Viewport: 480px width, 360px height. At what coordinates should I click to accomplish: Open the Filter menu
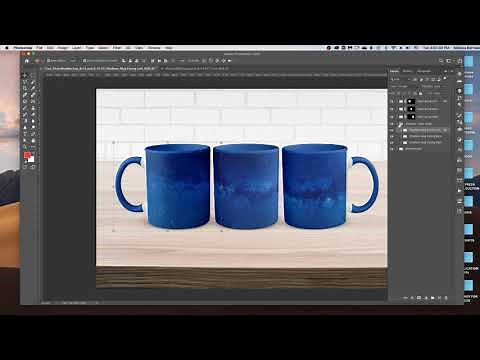117,48
